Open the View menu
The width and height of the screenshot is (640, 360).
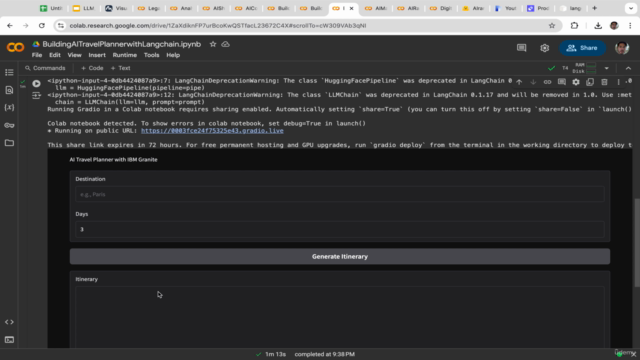click(74, 55)
